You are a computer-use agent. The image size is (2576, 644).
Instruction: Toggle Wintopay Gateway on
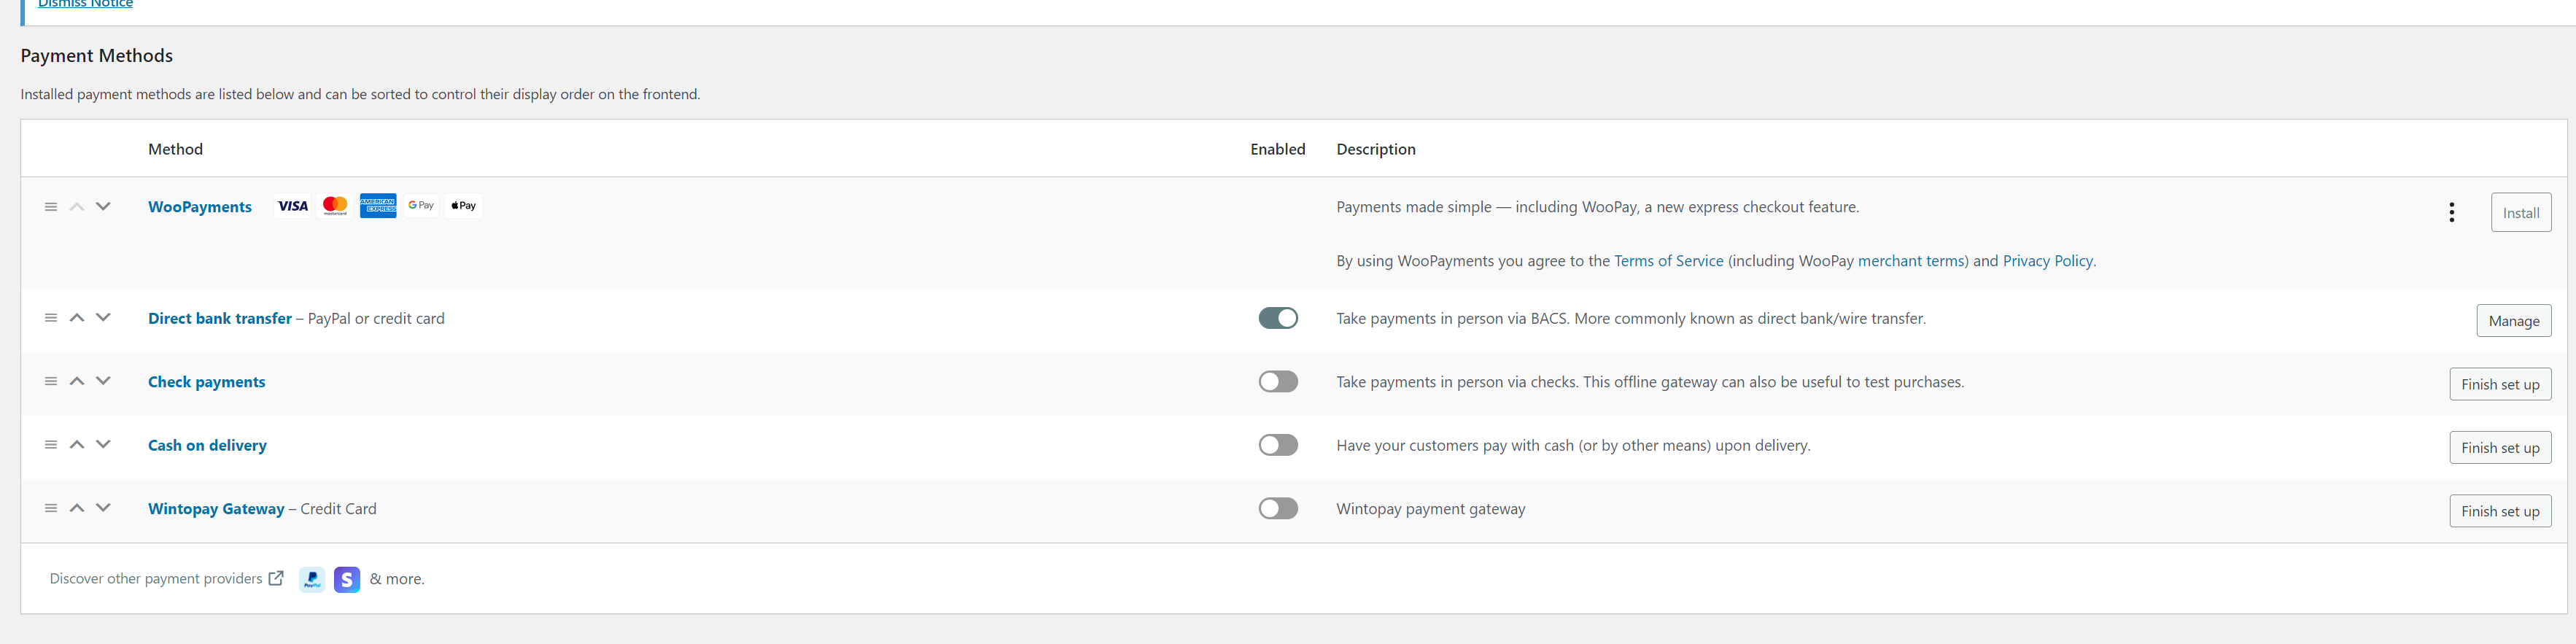1277,508
